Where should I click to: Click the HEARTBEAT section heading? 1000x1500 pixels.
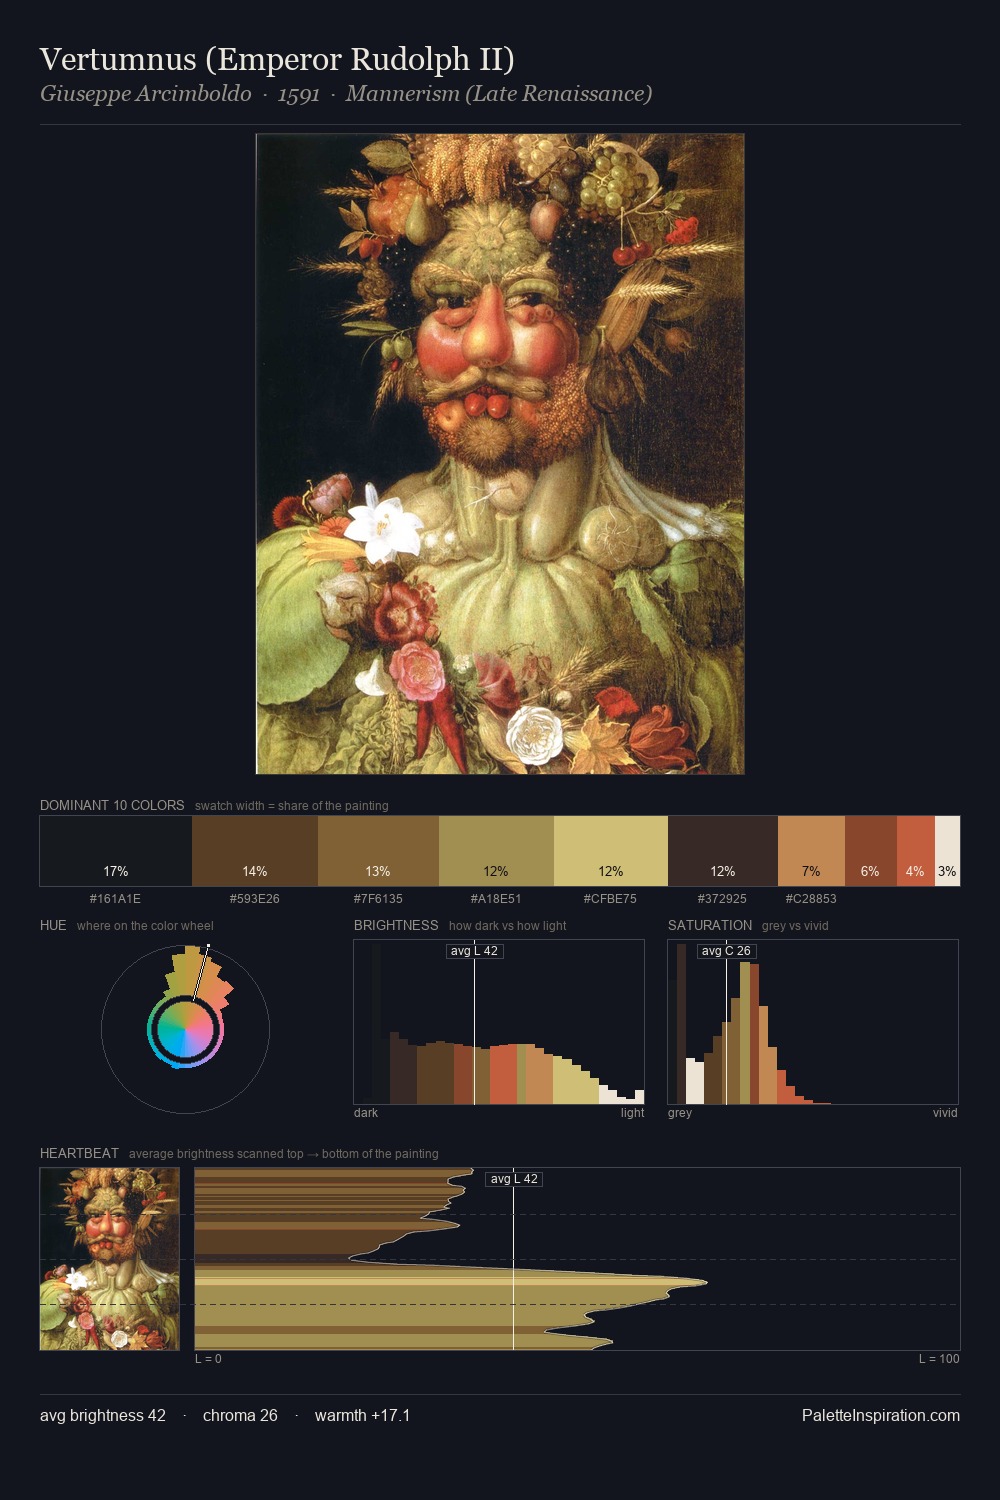pyautogui.click(x=79, y=1153)
